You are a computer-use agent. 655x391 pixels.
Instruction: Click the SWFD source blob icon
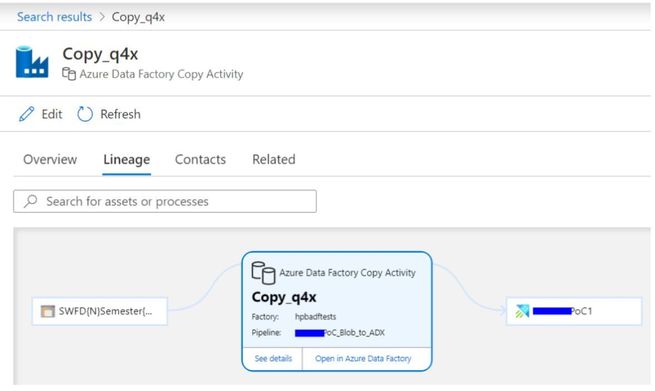pos(48,311)
